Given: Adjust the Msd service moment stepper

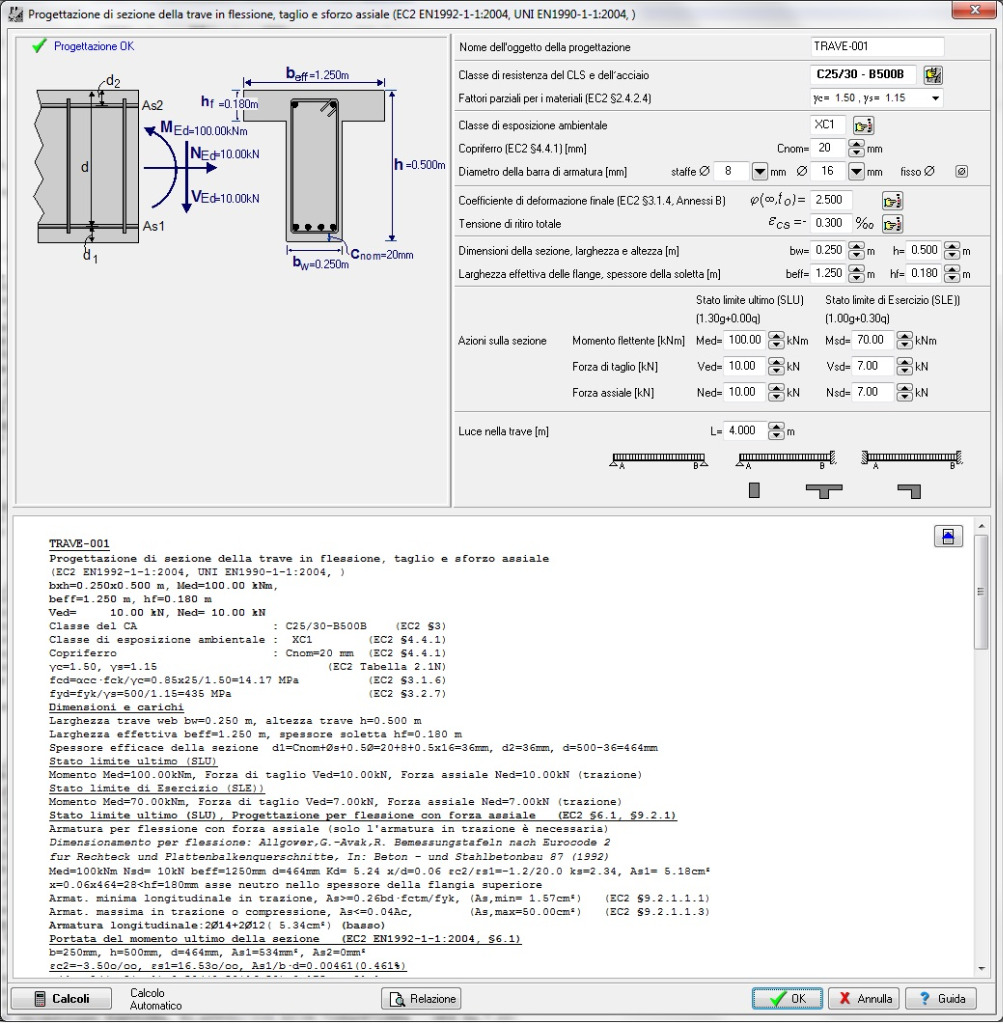Looking at the screenshot, I should [904, 340].
